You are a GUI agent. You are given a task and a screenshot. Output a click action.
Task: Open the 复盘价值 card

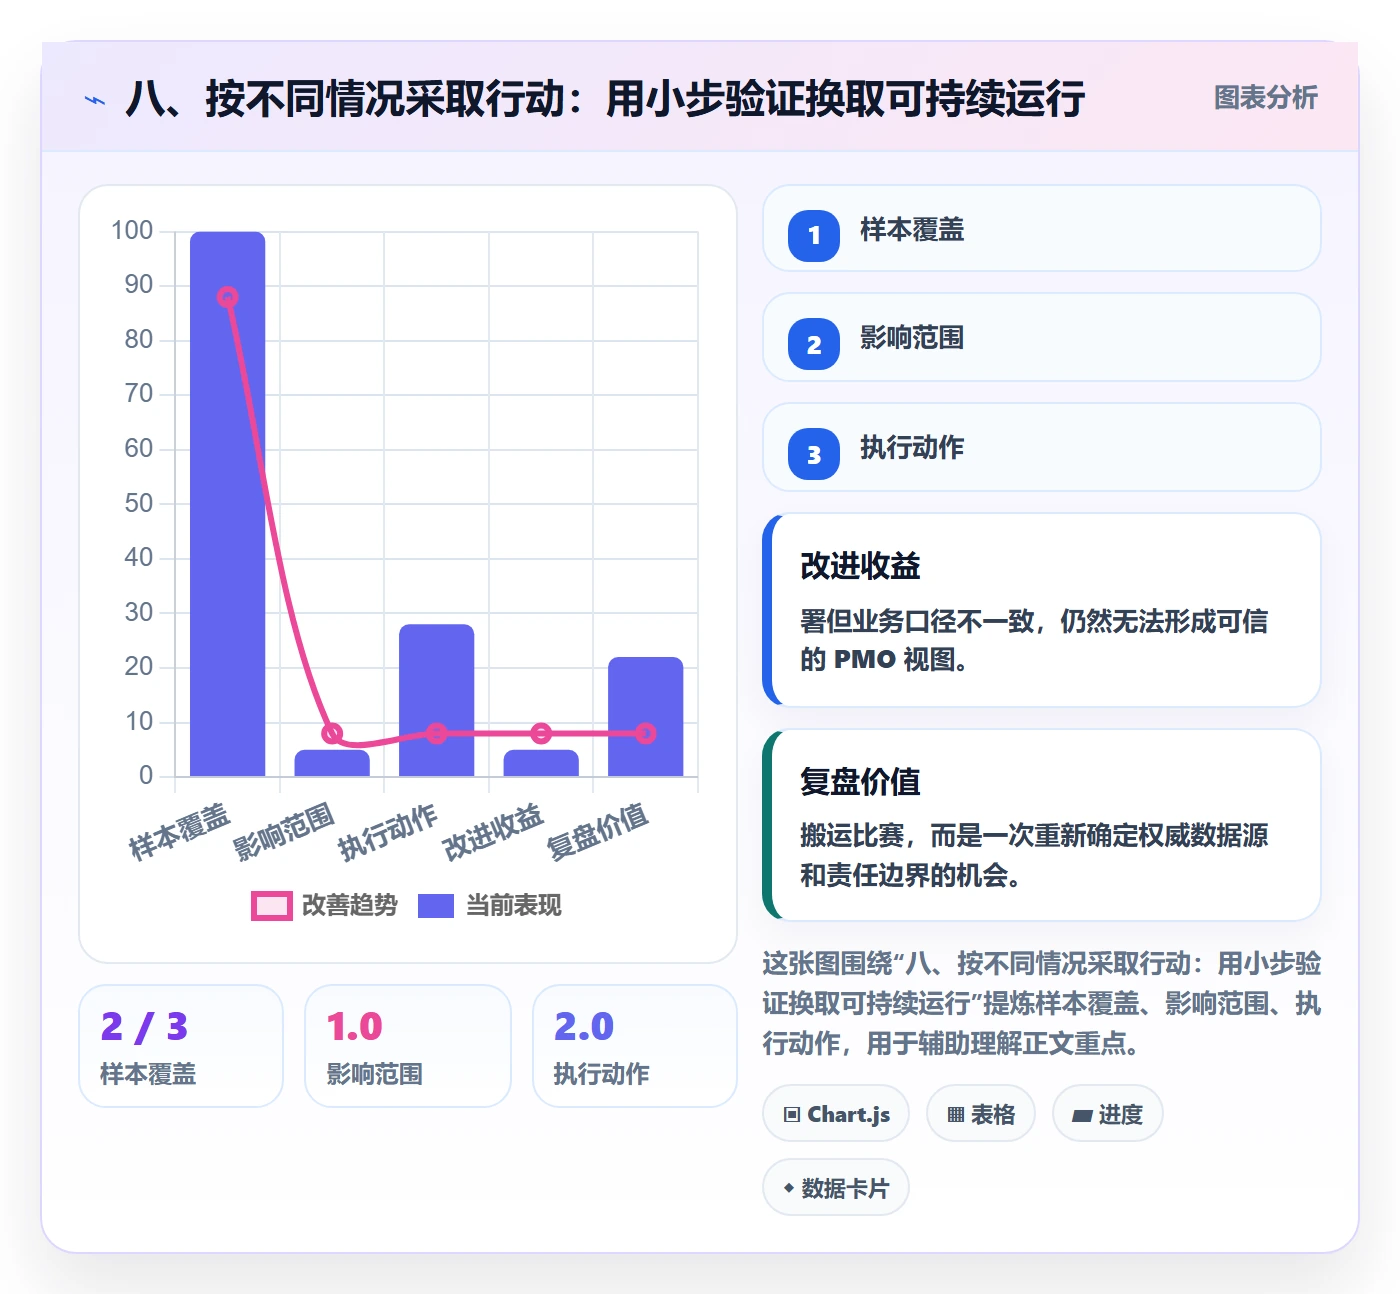tap(1042, 825)
